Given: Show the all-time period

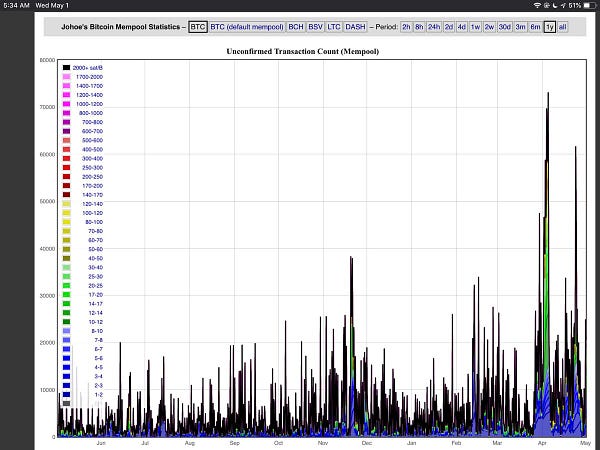Looking at the screenshot, I should click(x=562, y=27).
